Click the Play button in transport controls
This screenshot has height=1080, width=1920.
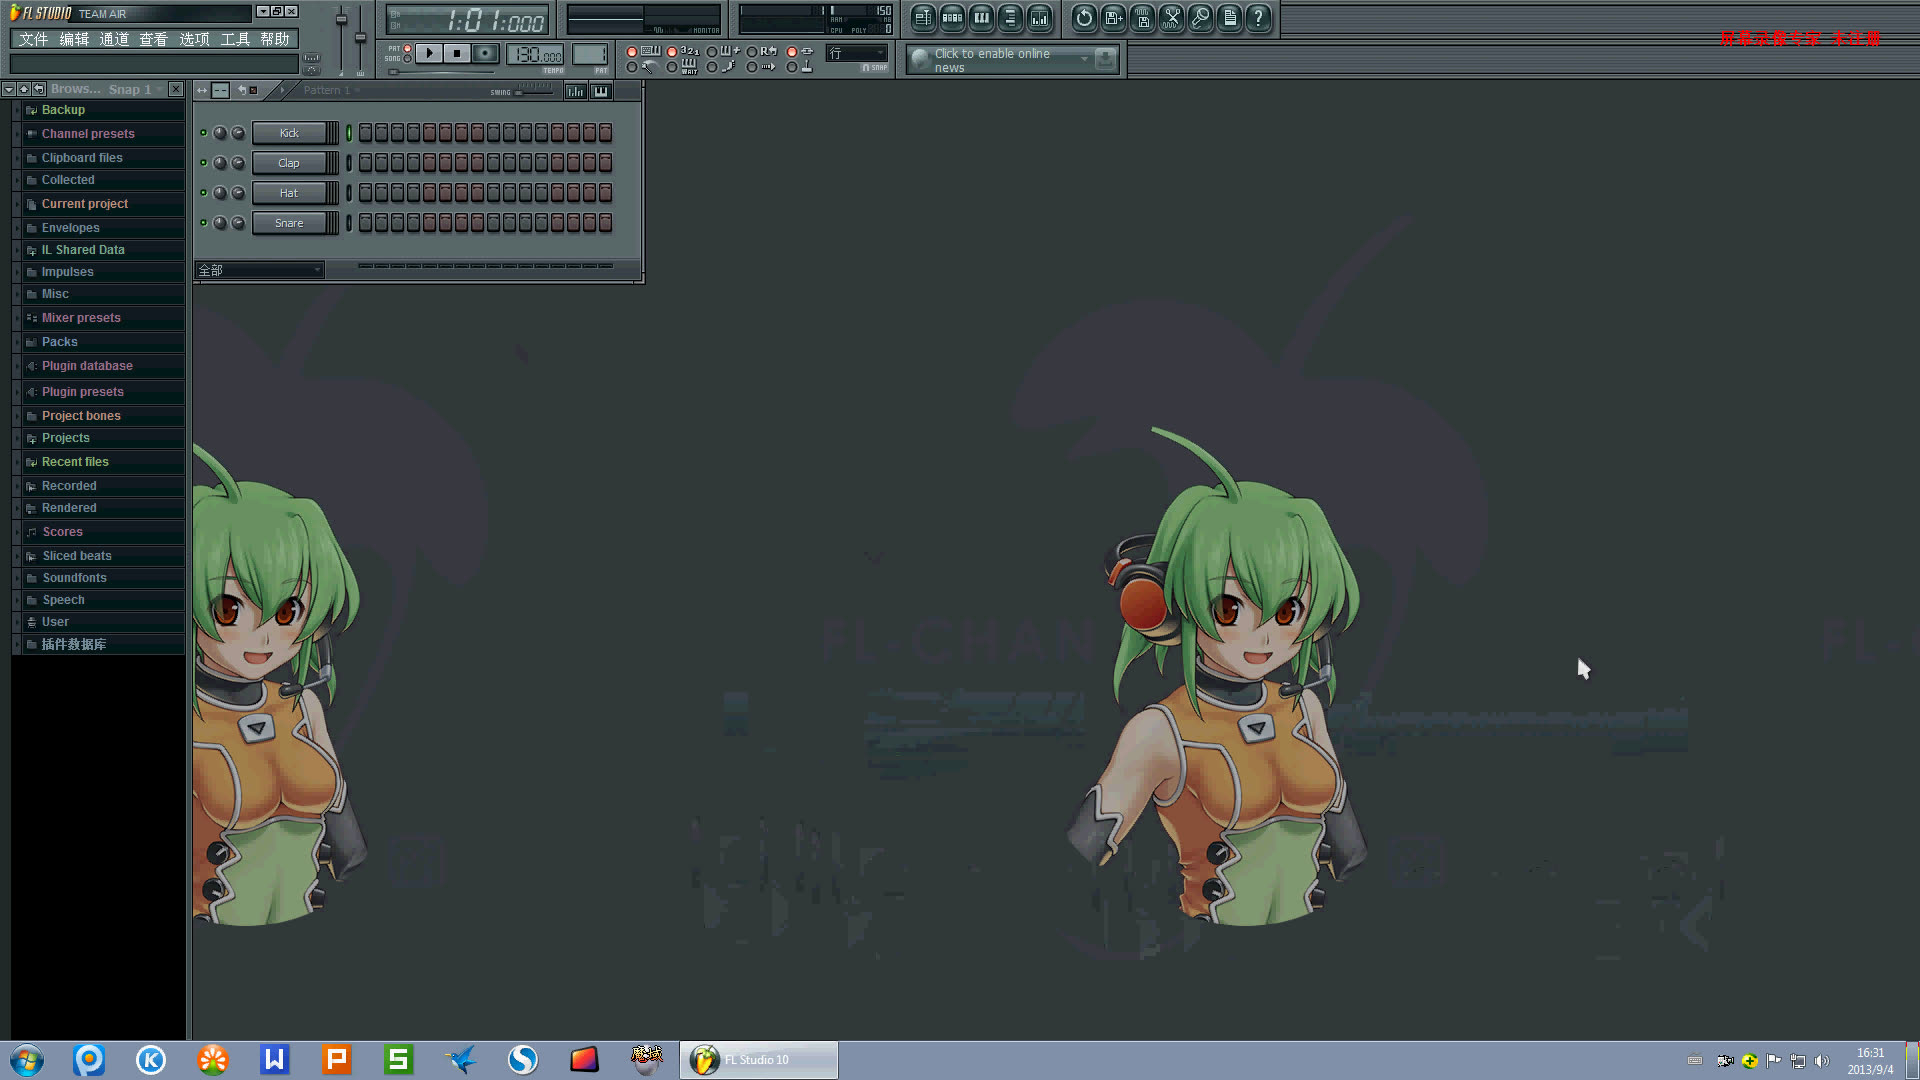click(x=429, y=54)
